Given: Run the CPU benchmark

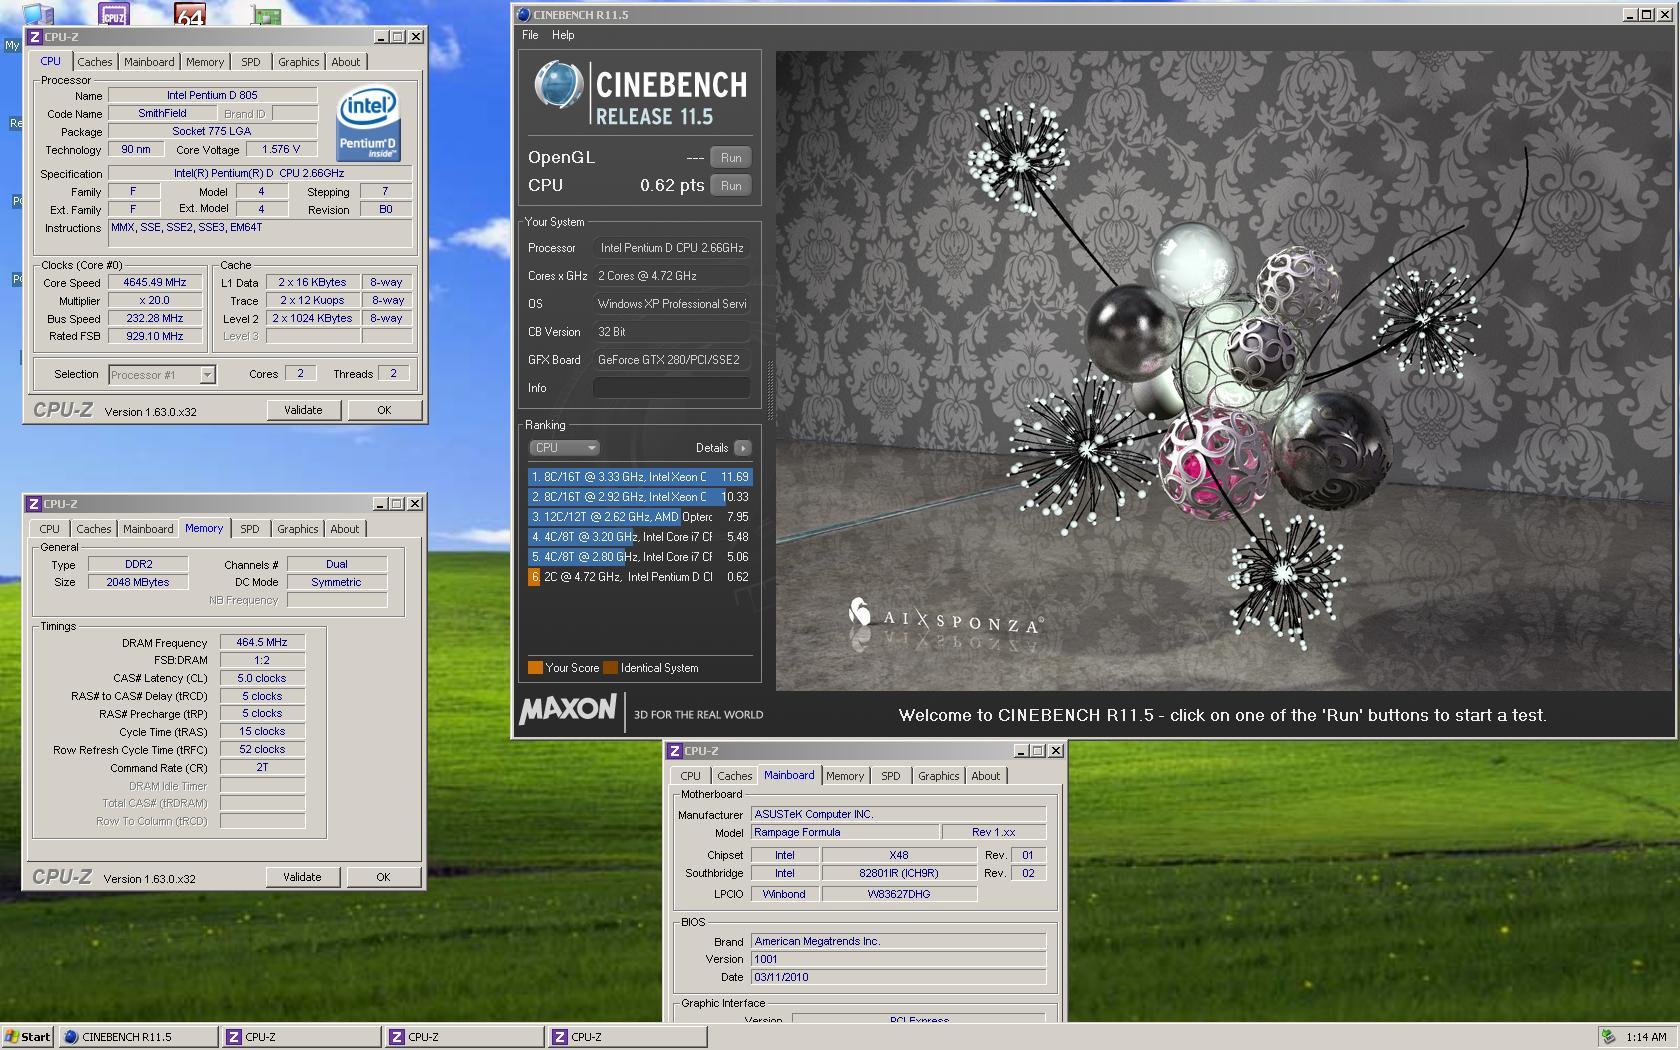Looking at the screenshot, I should (x=731, y=186).
